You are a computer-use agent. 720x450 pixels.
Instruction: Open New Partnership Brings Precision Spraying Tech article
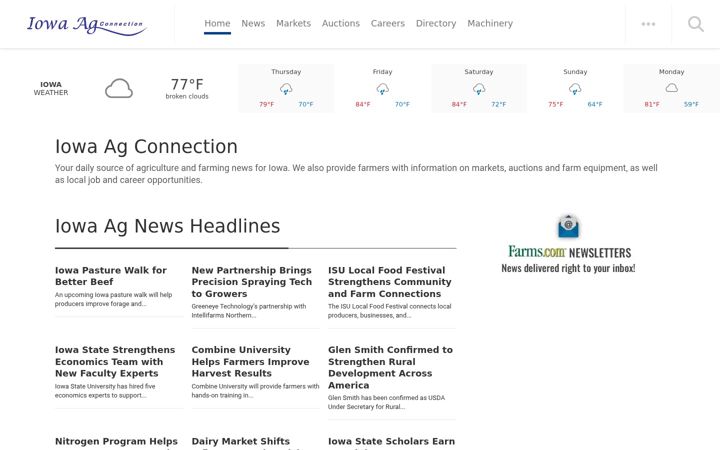tap(252, 282)
